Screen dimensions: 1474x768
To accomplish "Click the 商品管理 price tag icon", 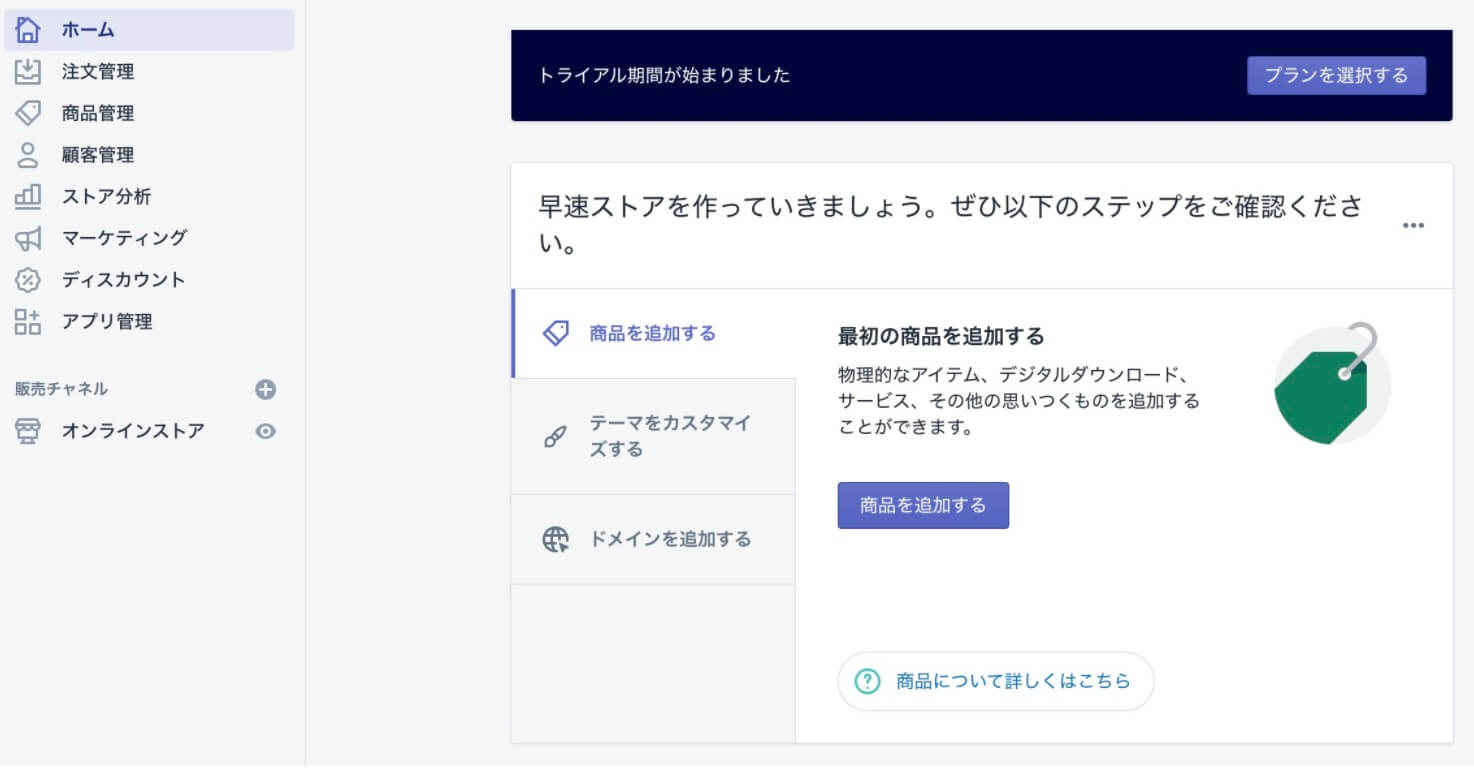I will [x=28, y=113].
